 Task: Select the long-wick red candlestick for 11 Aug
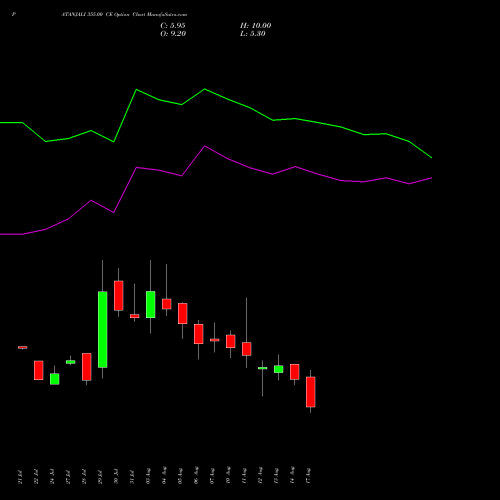tap(247, 349)
